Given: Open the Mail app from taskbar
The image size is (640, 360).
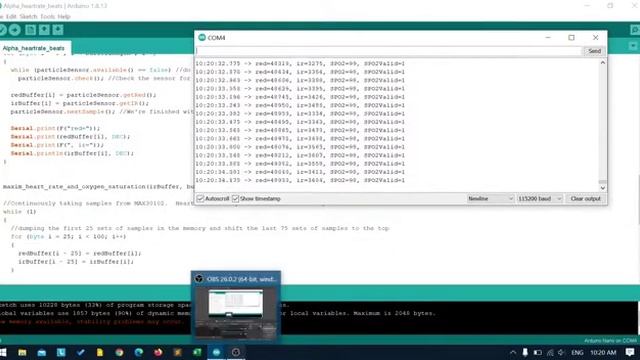Looking at the screenshot, I should tap(42, 352).
